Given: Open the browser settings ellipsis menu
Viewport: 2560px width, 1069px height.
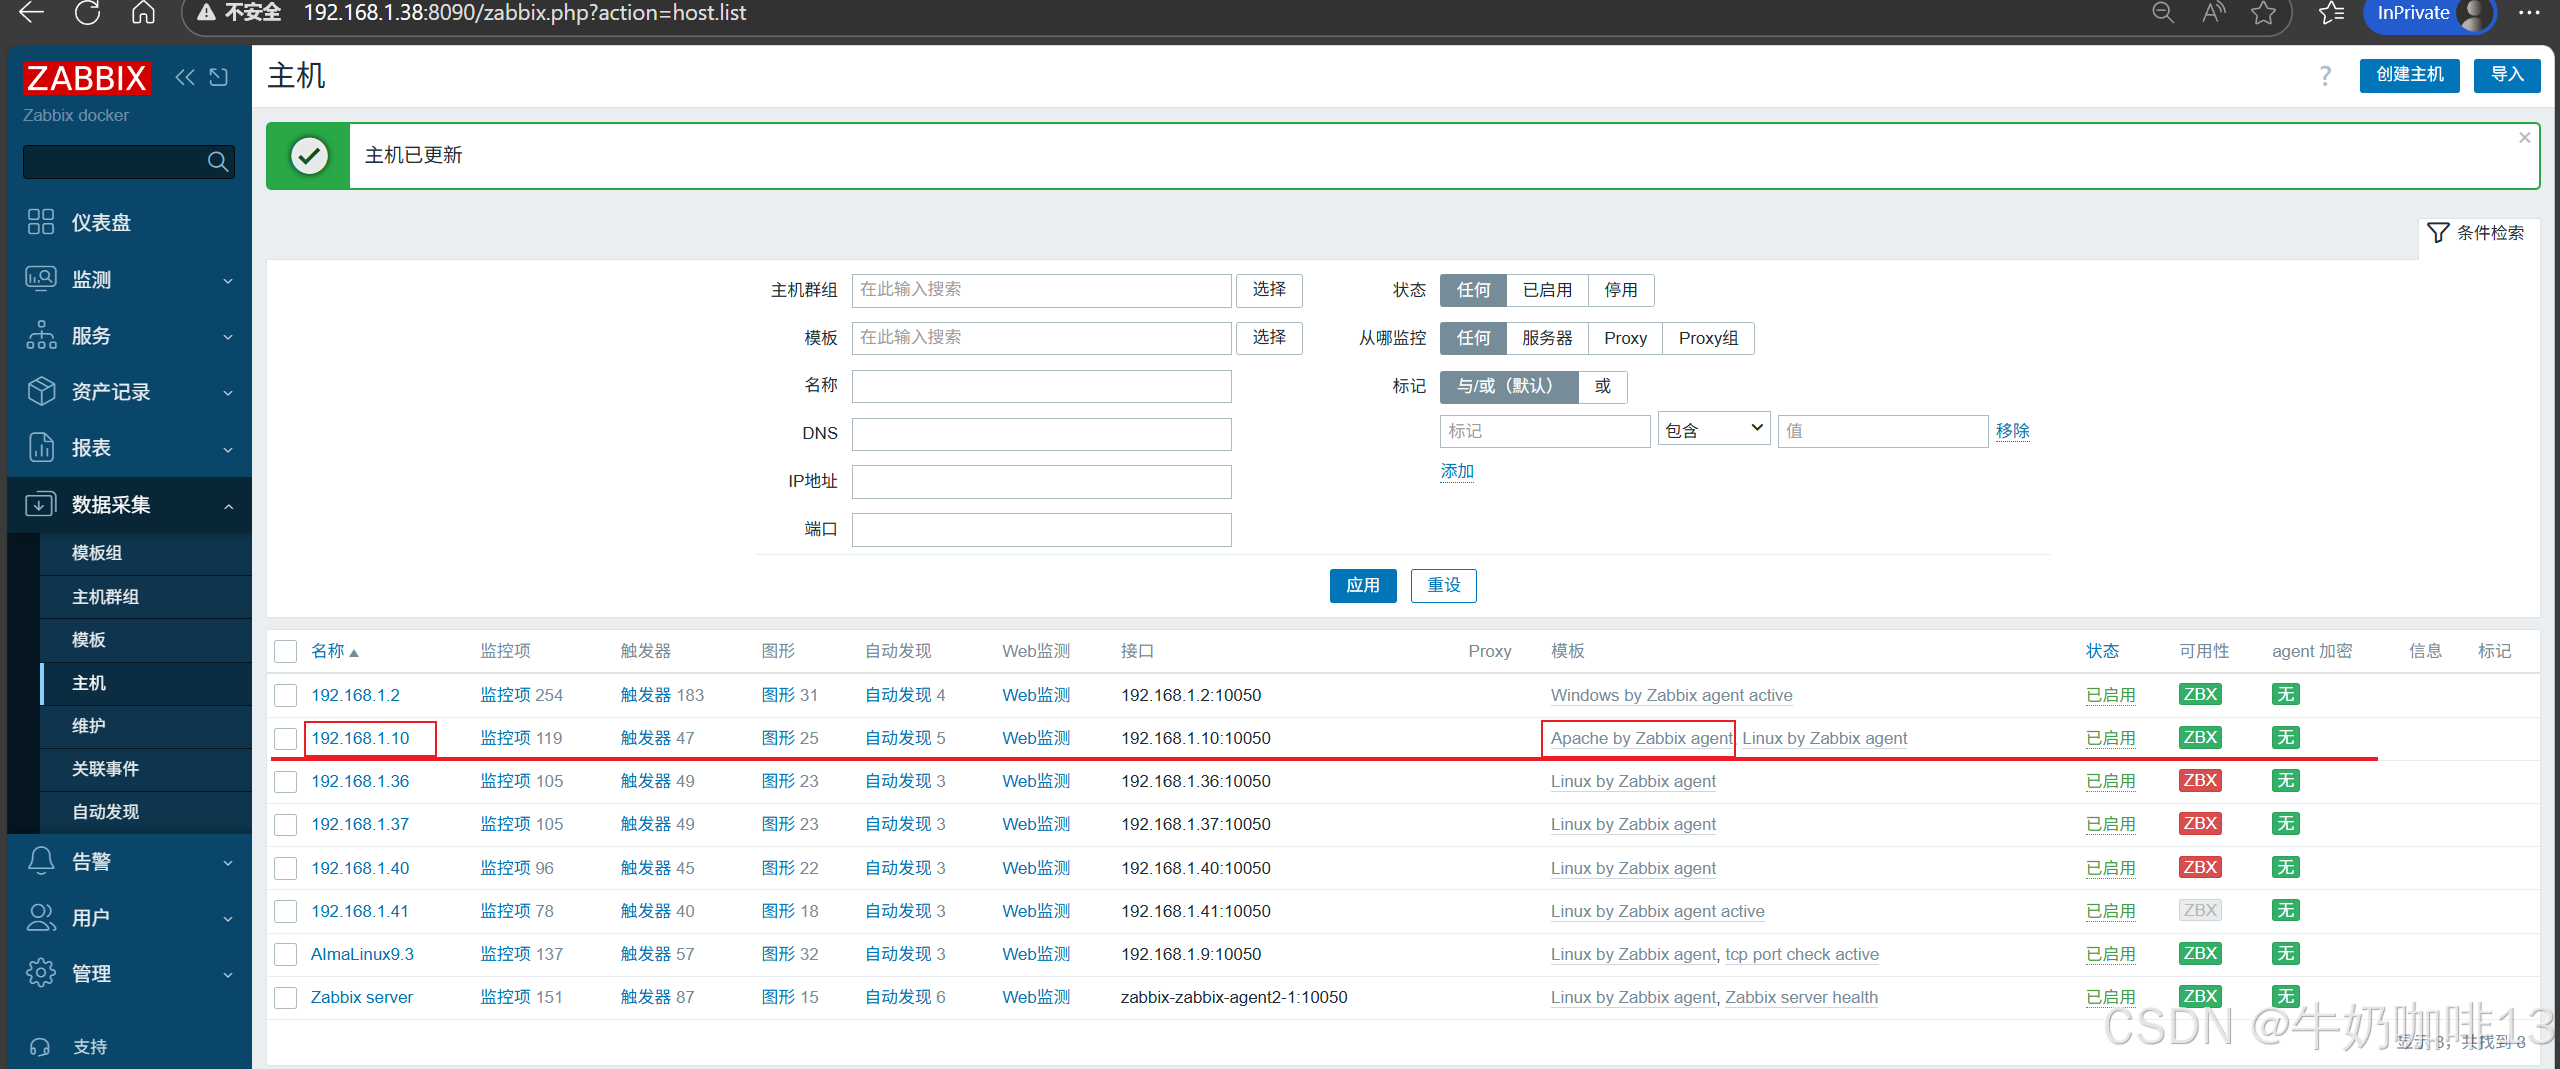Looking at the screenshot, I should tap(2529, 13).
